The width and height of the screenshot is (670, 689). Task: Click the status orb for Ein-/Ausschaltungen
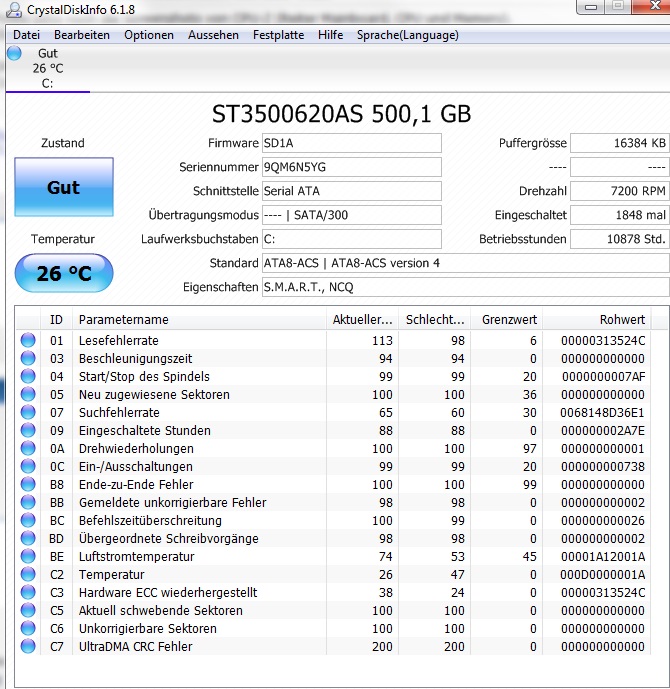28,466
